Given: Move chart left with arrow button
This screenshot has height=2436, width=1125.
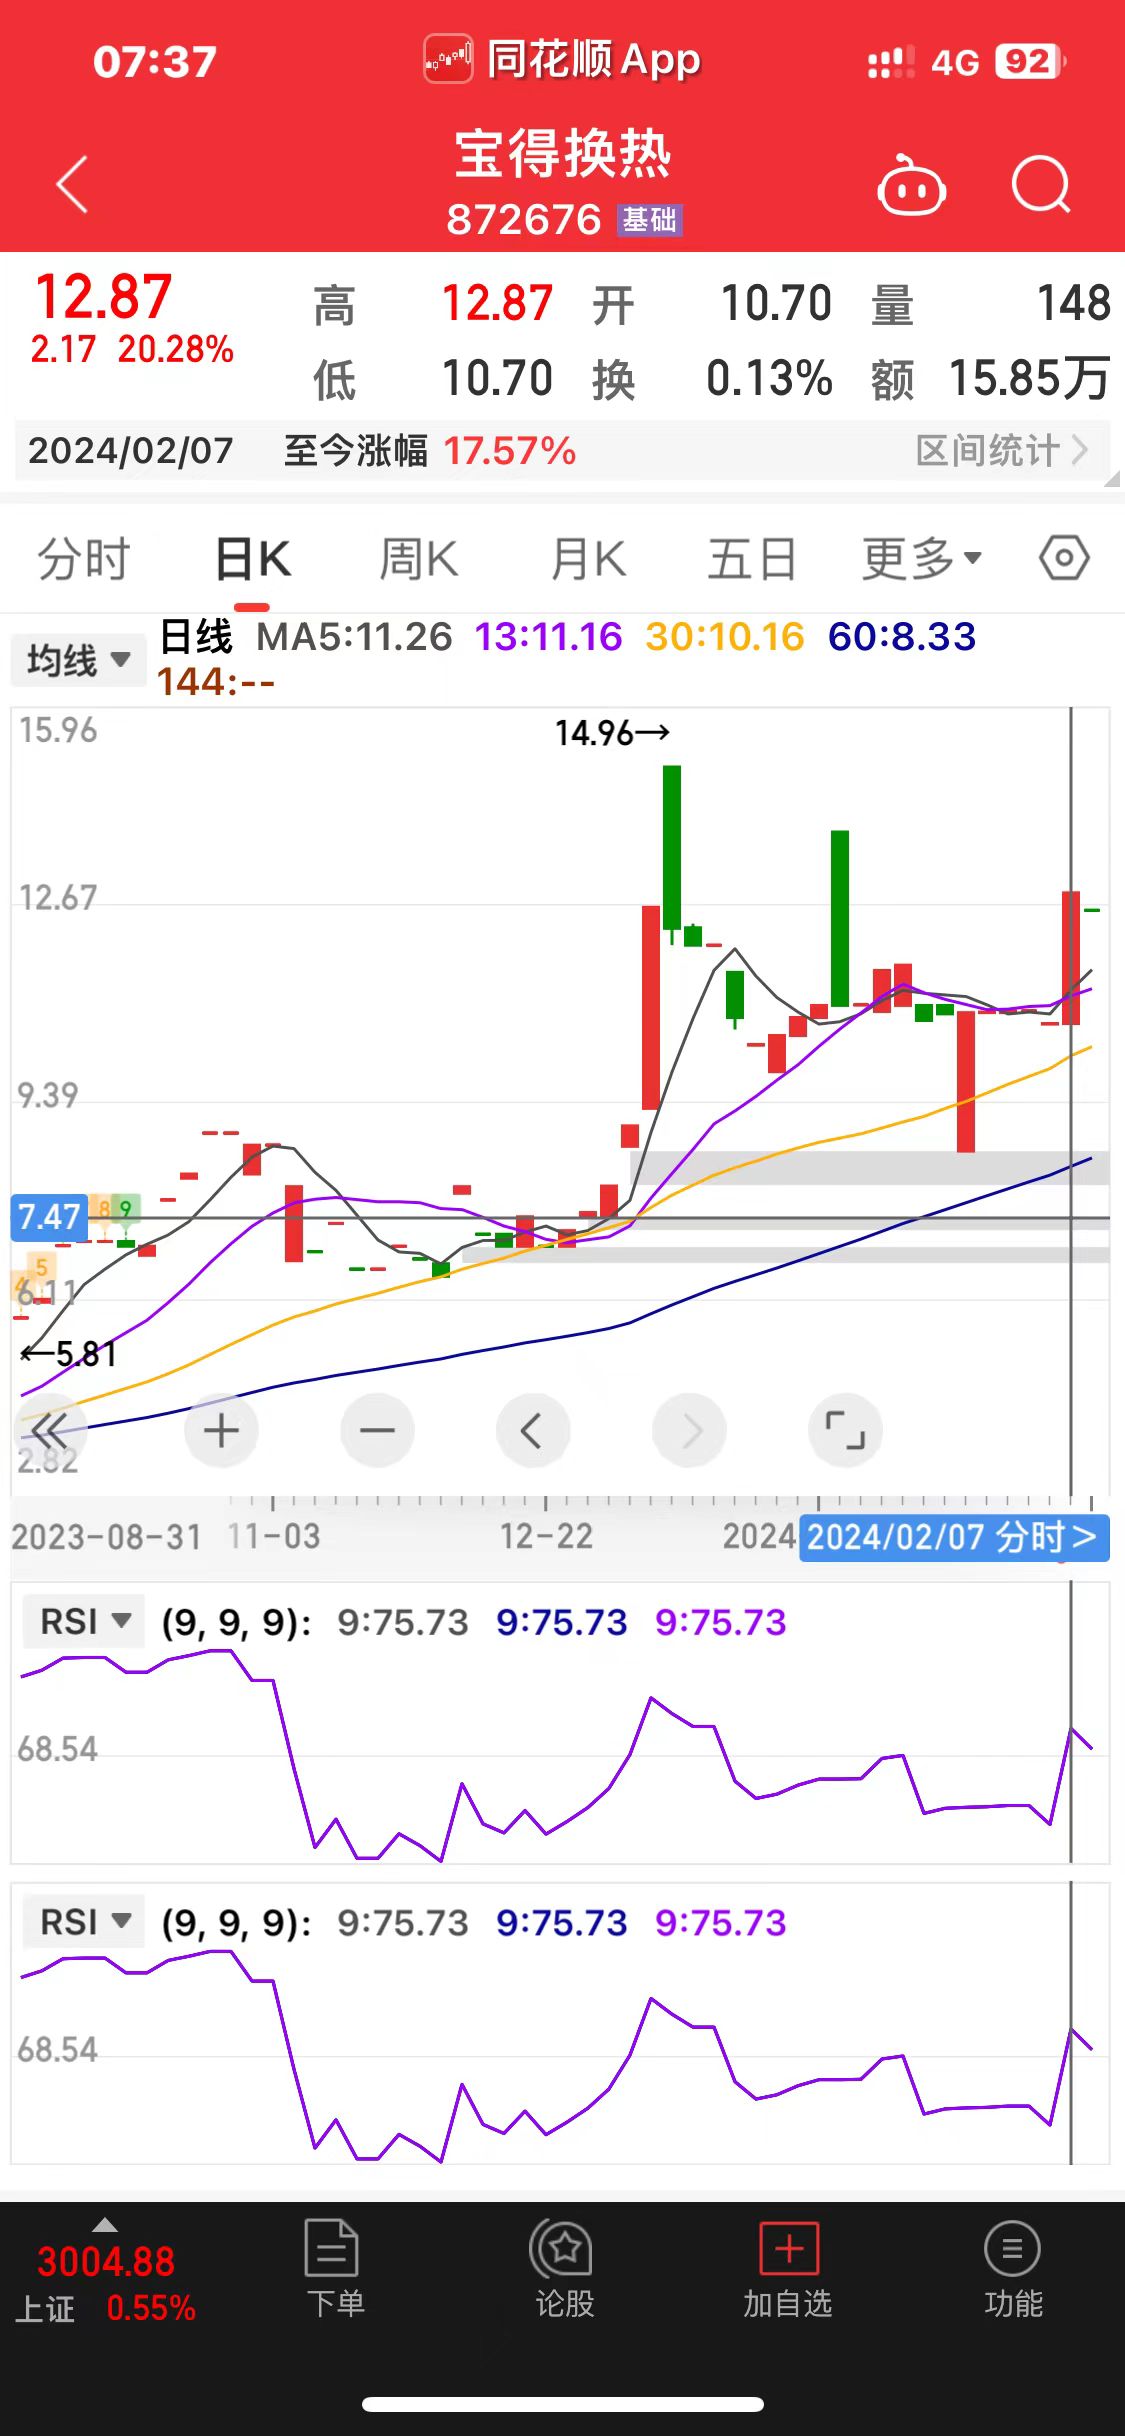Looking at the screenshot, I should (x=533, y=1431).
